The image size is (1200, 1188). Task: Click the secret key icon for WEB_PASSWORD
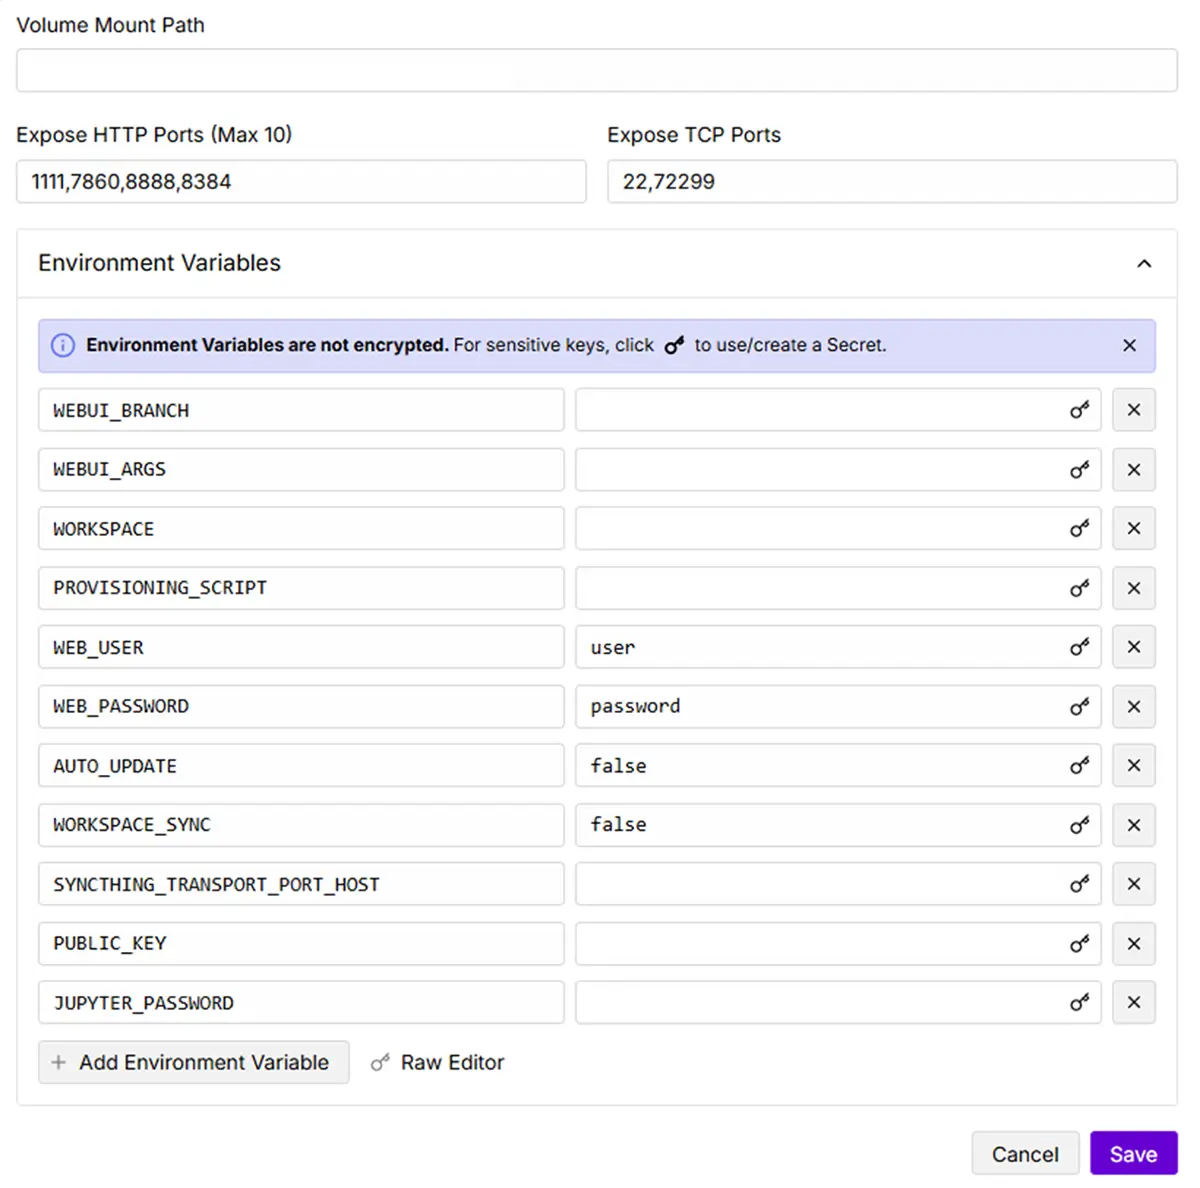pos(1079,707)
